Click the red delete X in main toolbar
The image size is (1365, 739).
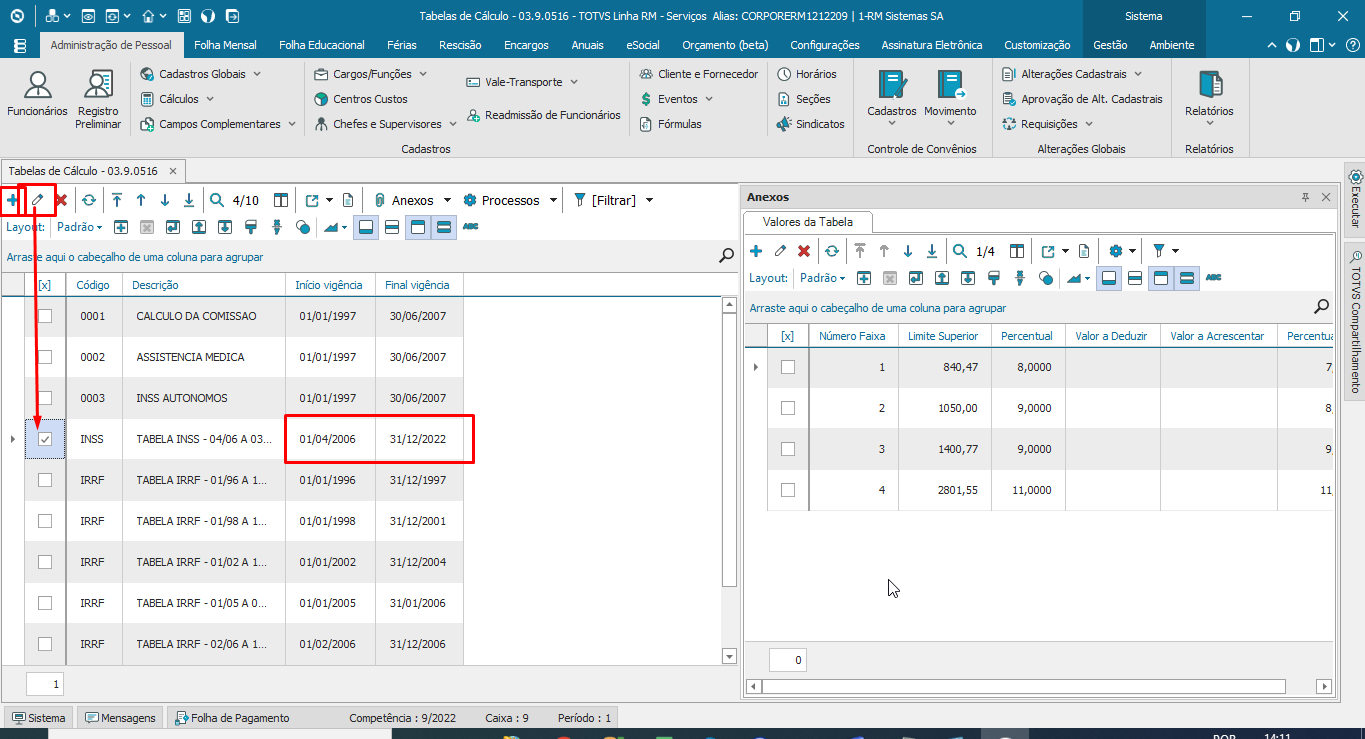point(61,200)
